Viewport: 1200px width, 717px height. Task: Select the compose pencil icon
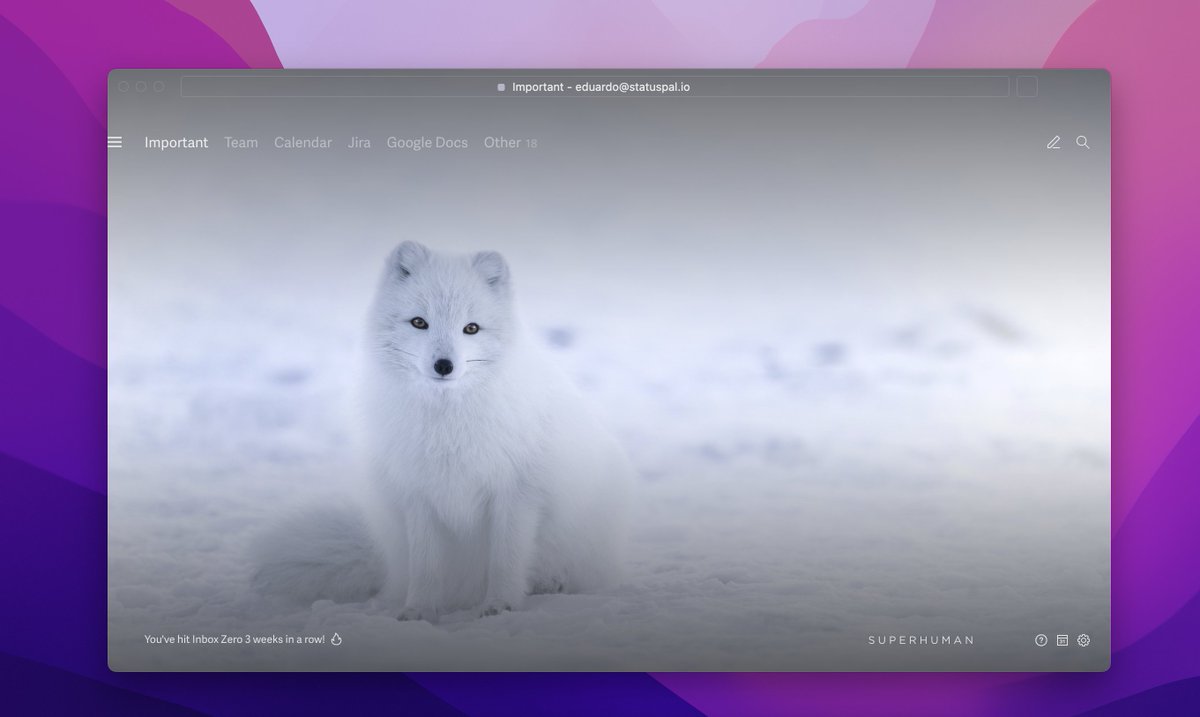click(x=1053, y=142)
